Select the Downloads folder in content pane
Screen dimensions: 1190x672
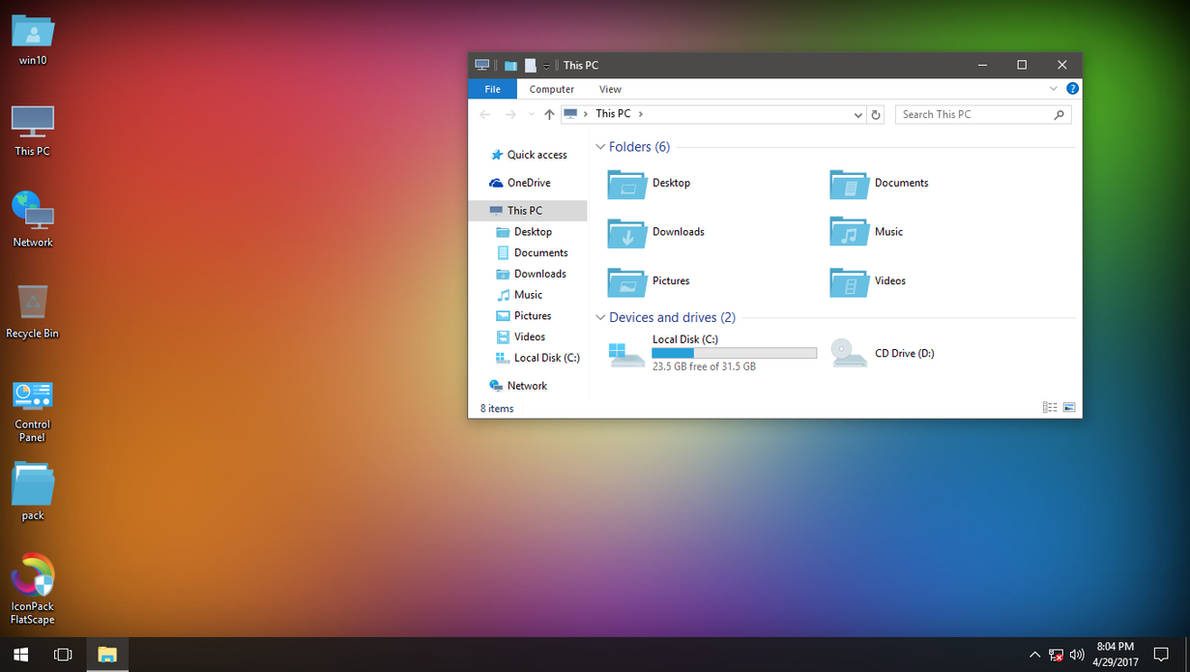[x=656, y=232]
